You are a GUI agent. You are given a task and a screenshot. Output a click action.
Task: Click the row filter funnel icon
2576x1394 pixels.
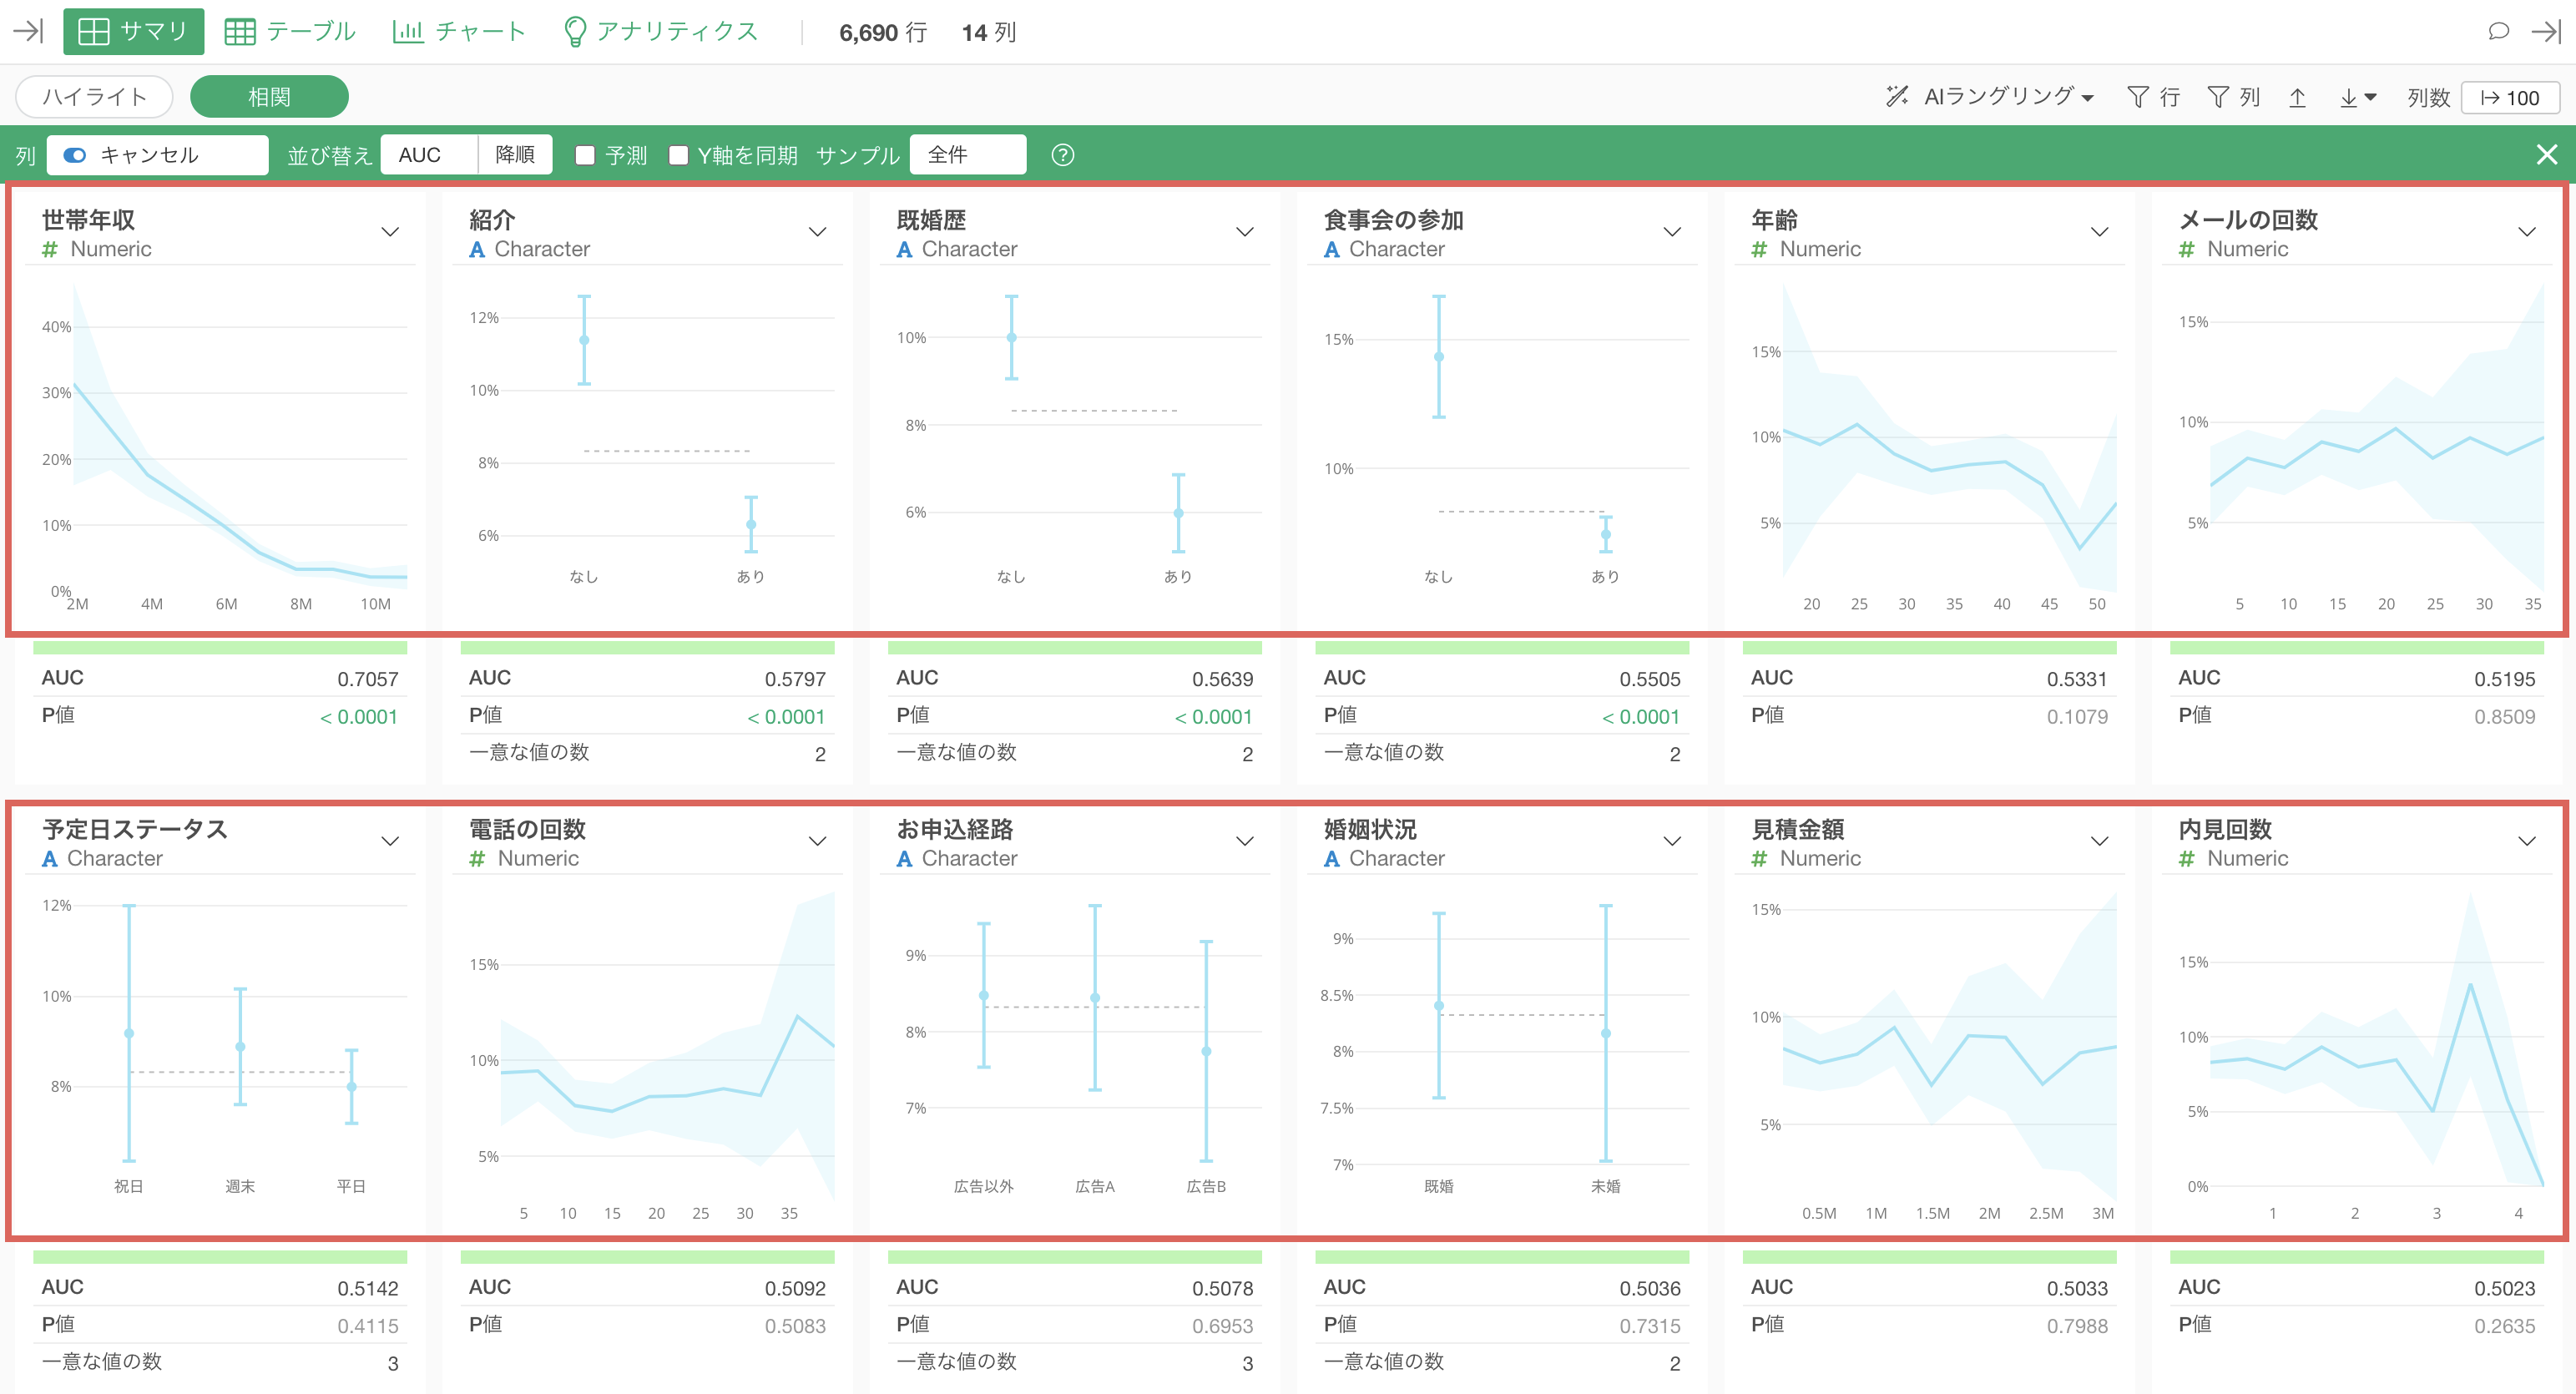pos(2138,97)
